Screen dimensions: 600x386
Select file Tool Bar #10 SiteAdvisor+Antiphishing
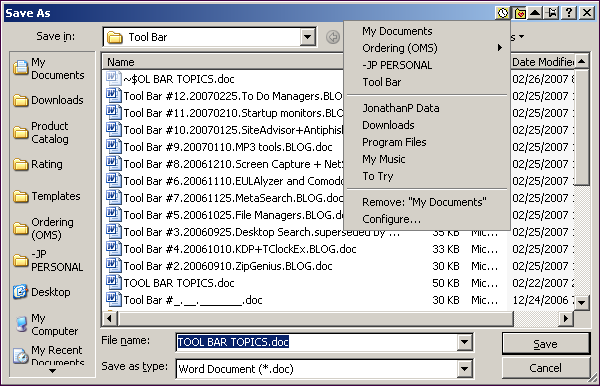pyautogui.click(x=233, y=130)
